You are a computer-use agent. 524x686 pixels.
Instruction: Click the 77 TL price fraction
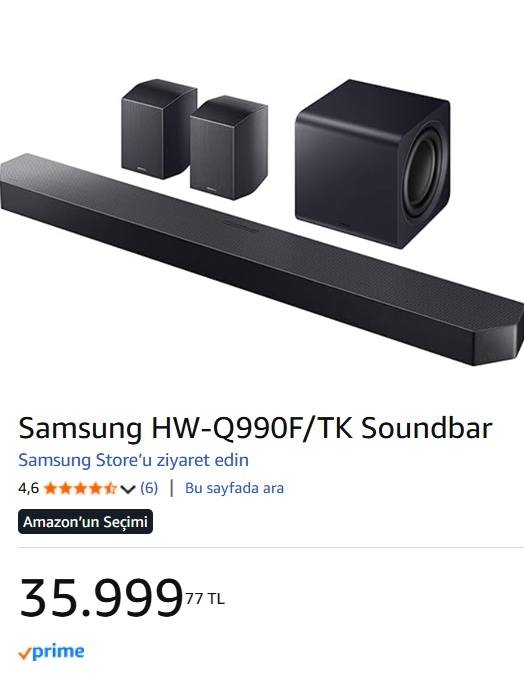point(205,598)
